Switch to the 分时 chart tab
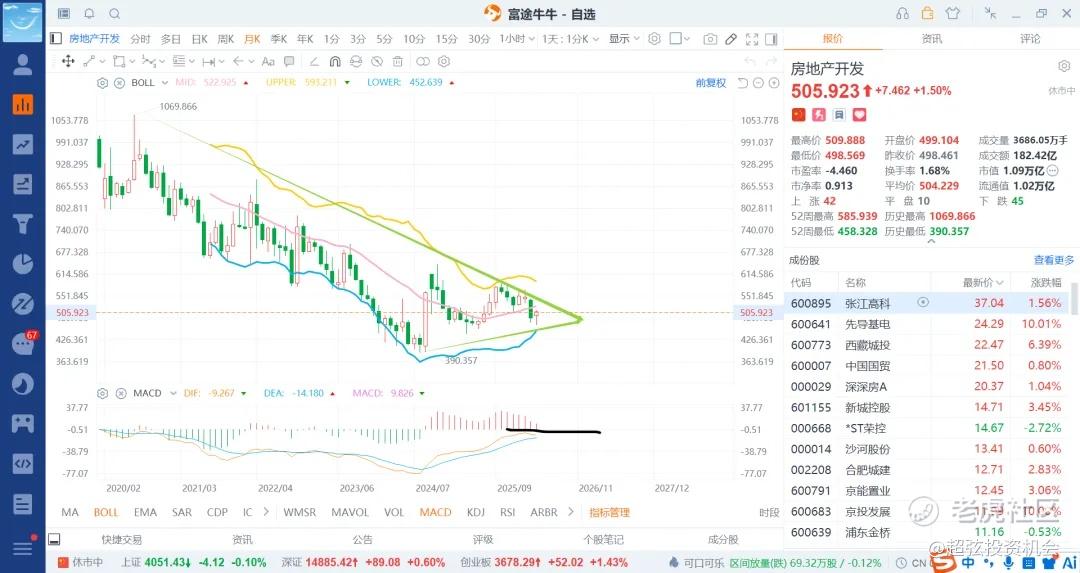The height and width of the screenshot is (573, 1080). coord(140,39)
